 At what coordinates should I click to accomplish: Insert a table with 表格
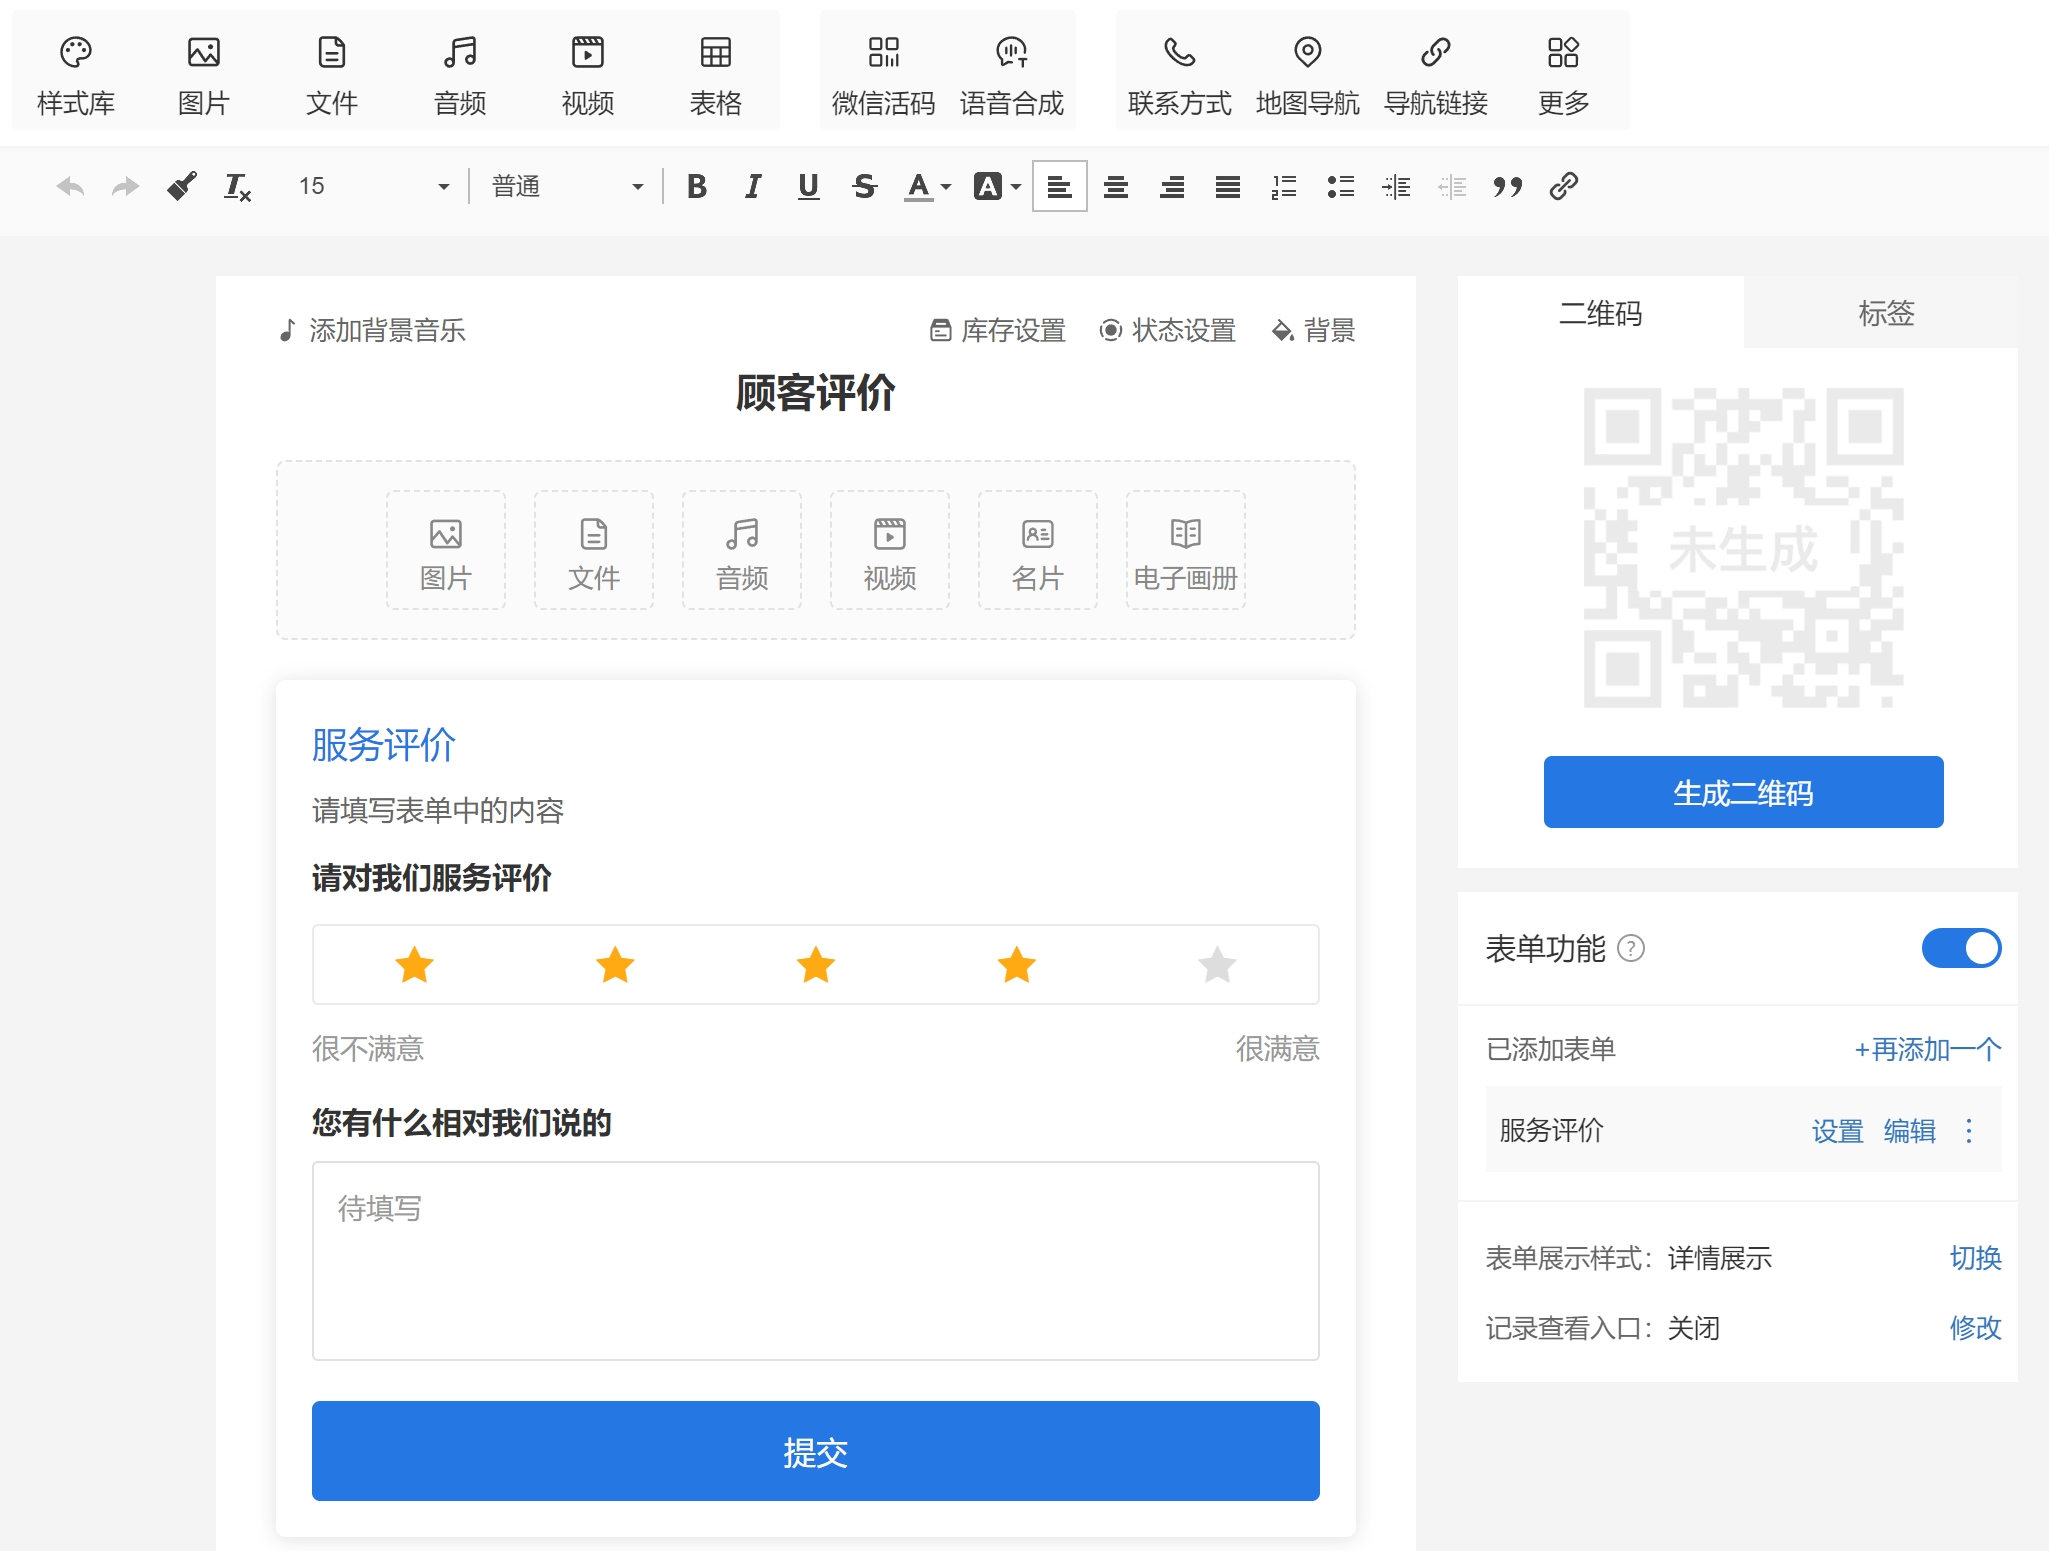pos(716,75)
